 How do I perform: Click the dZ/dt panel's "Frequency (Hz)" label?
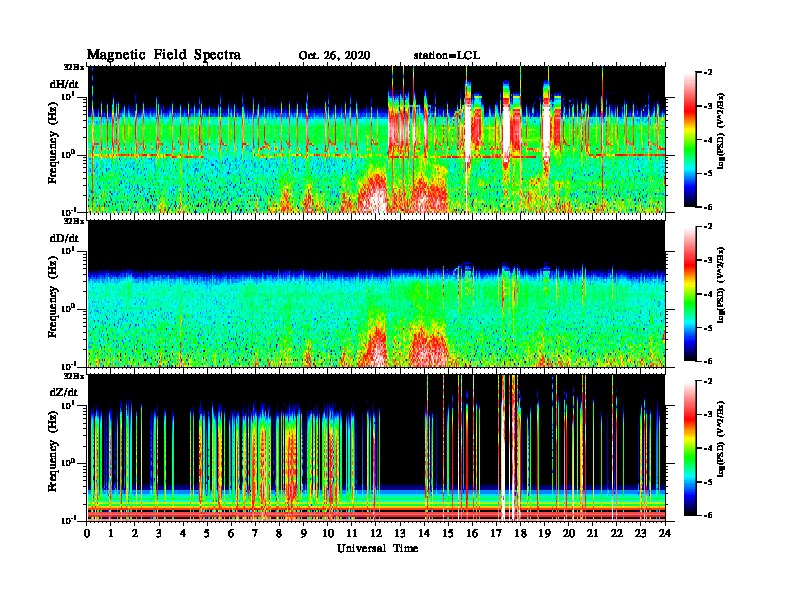pyautogui.click(x=53, y=449)
